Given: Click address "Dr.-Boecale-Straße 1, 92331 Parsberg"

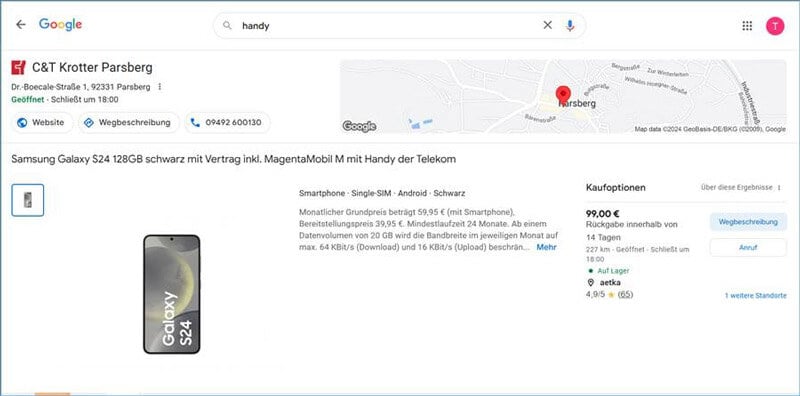Looking at the screenshot, I should pos(81,87).
